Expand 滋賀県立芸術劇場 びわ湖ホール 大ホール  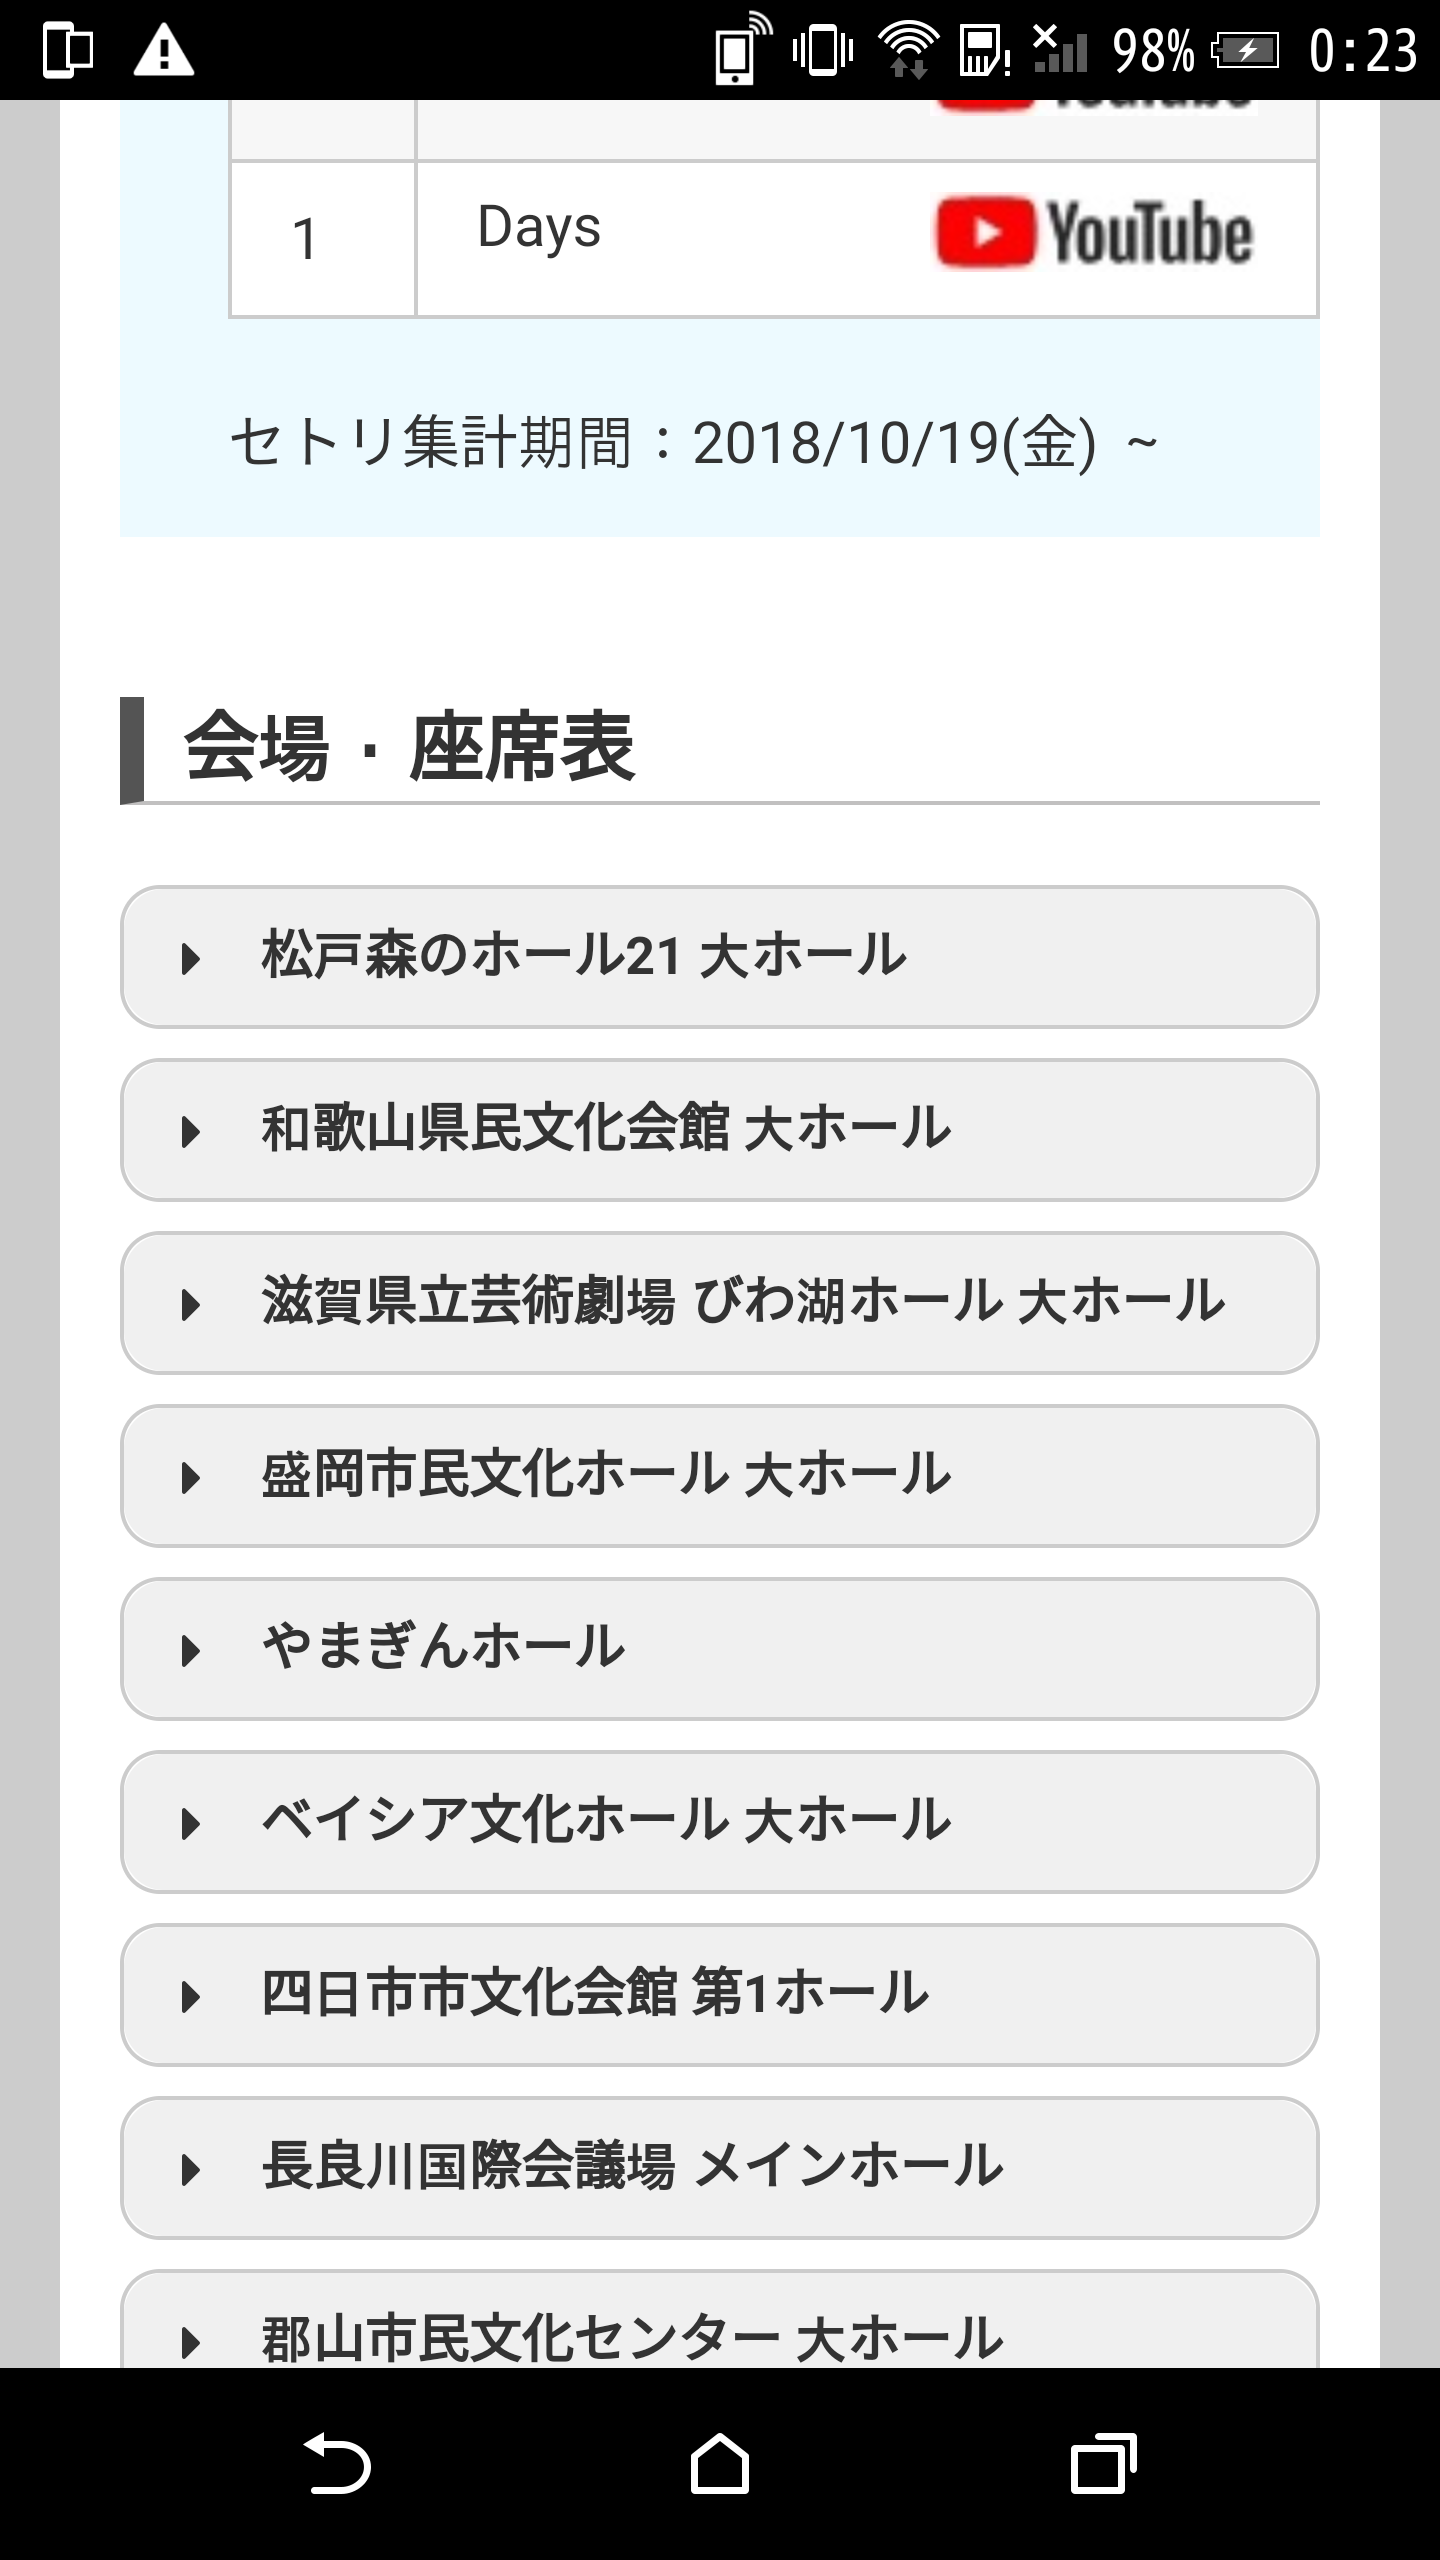(x=720, y=1303)
